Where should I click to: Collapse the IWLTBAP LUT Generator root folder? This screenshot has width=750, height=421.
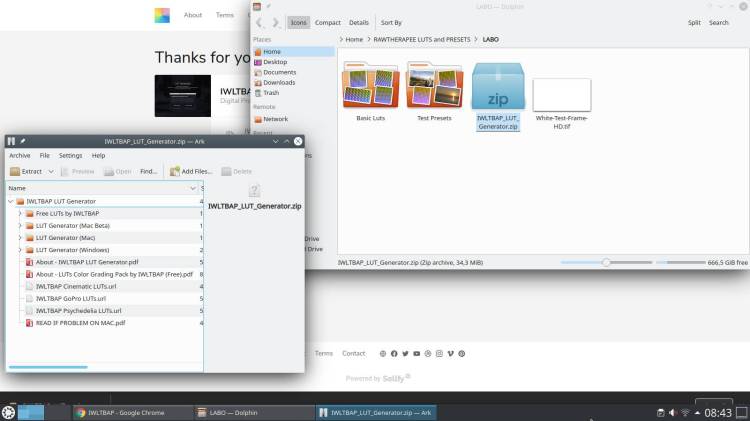pyautogui.click(x=11, y=201)
